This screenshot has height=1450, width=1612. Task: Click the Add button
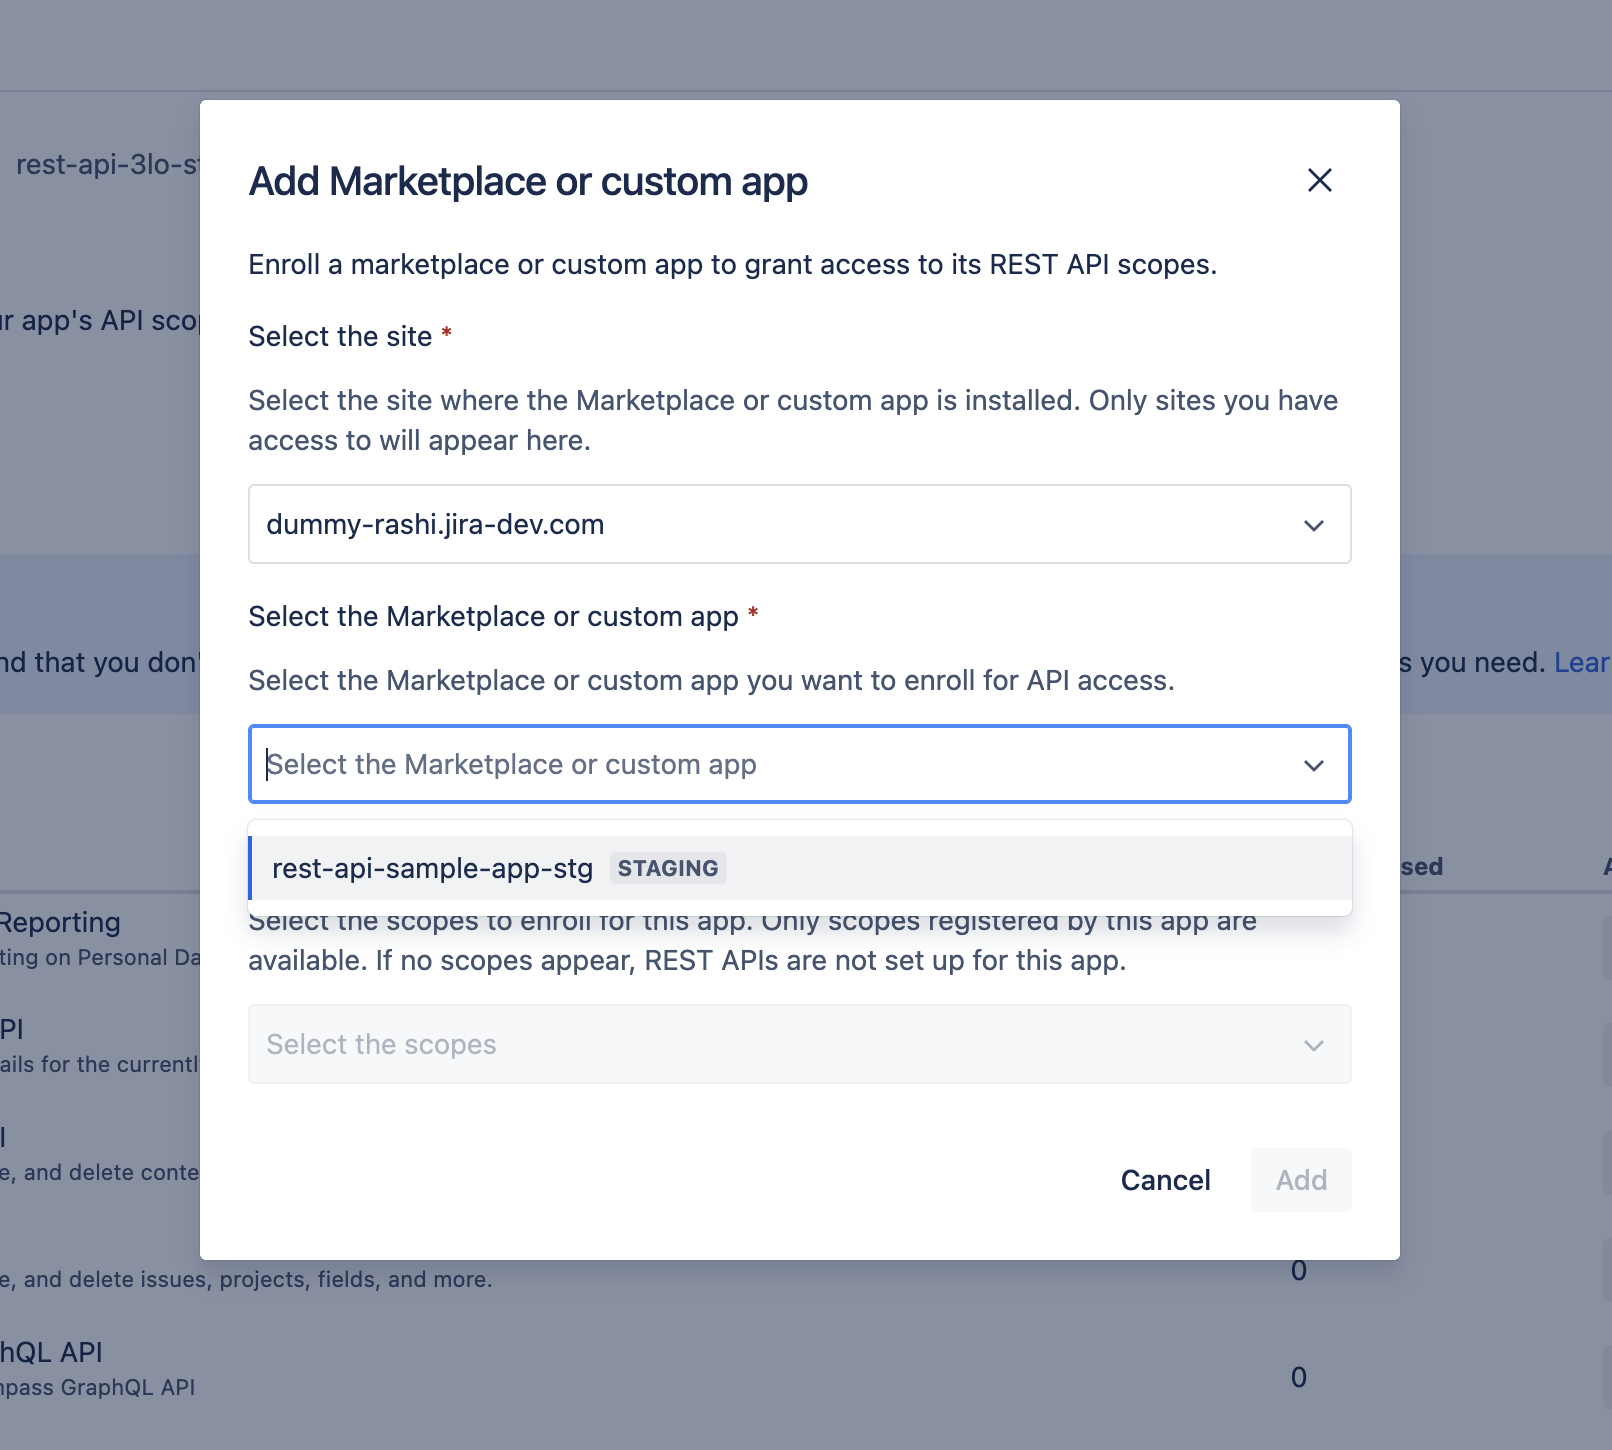[x=1300, y=1180]
